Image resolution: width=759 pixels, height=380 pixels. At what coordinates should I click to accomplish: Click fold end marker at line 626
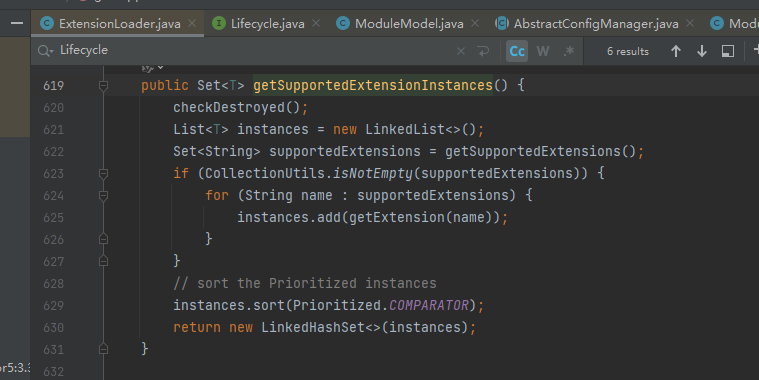pyautogui.click(x=103, y=239)
